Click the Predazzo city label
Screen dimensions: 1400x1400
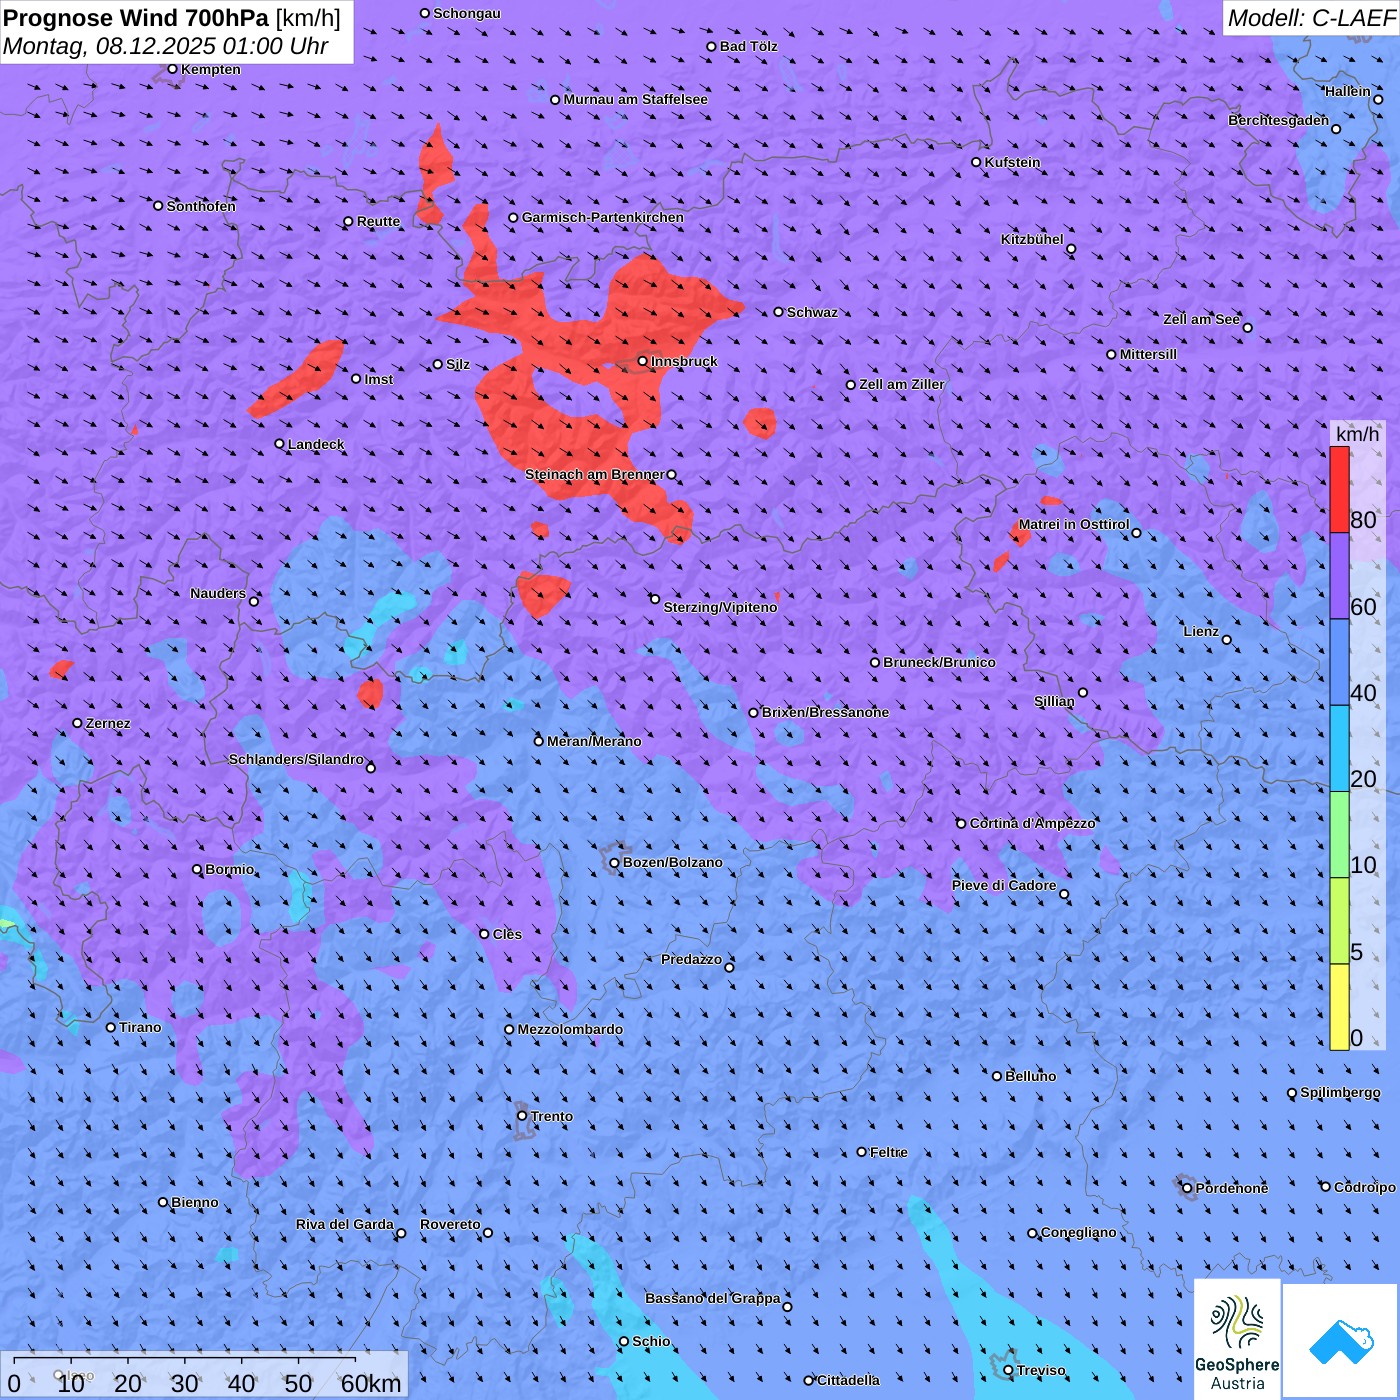691,959
